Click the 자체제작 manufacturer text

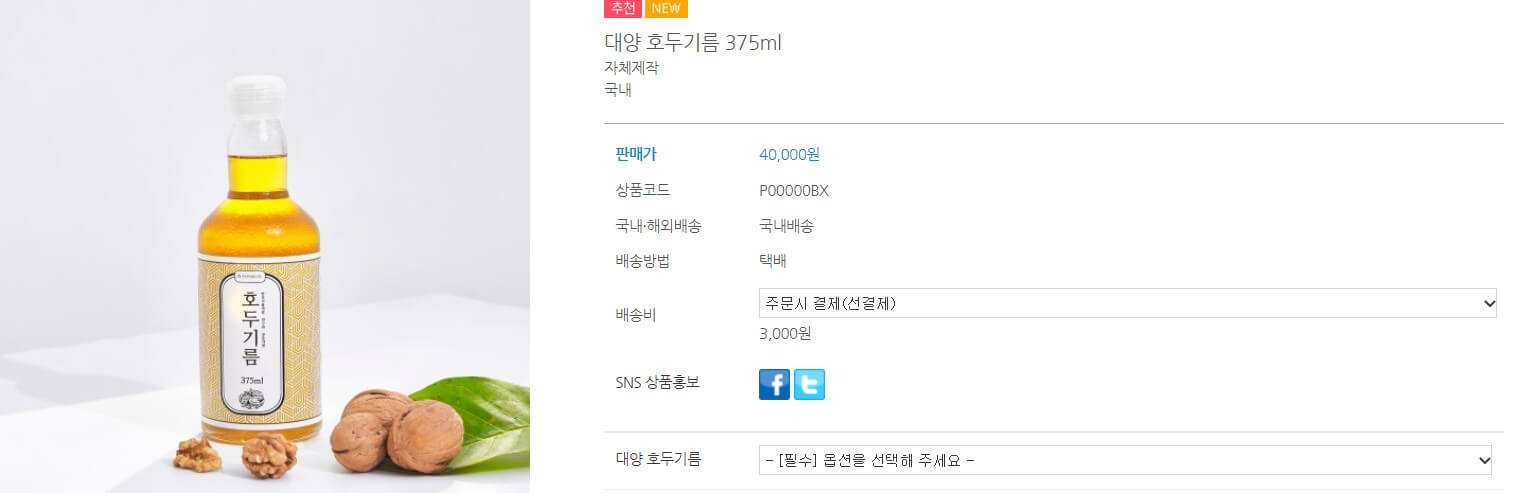632,68
